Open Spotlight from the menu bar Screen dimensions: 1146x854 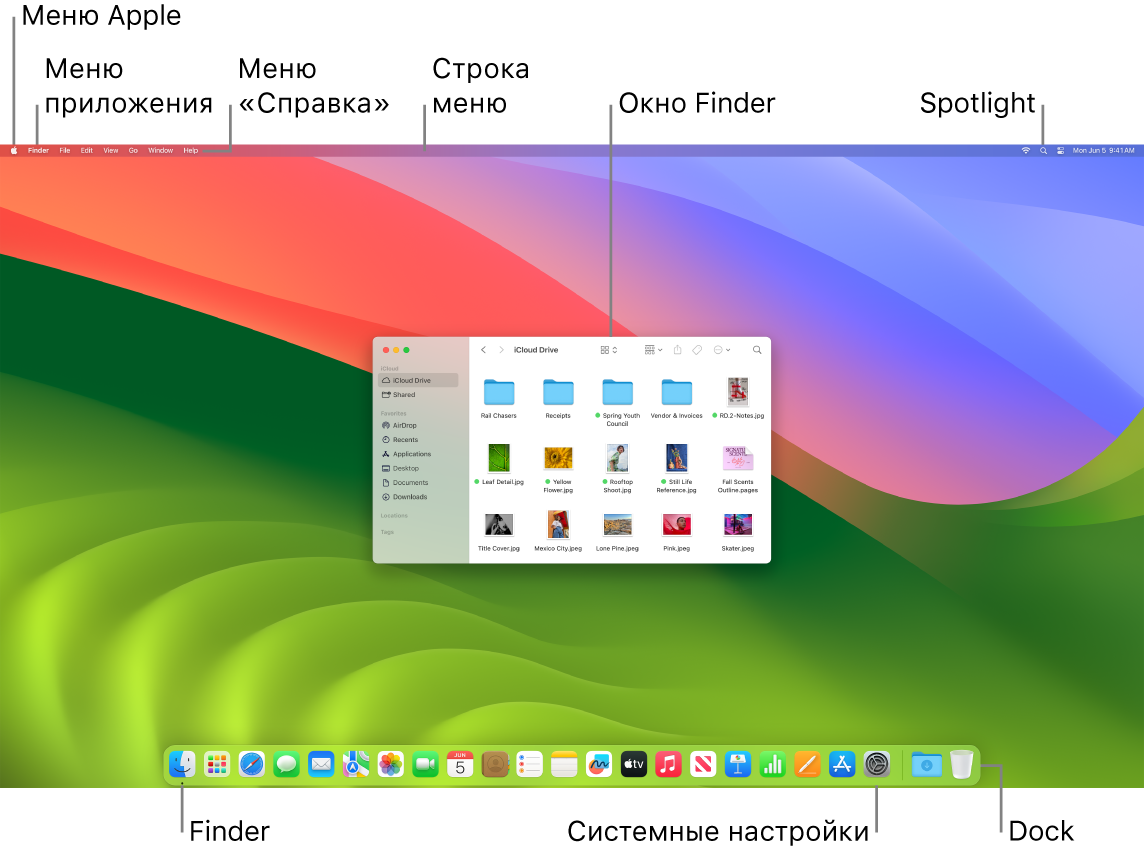click(x=1041, y=150)
